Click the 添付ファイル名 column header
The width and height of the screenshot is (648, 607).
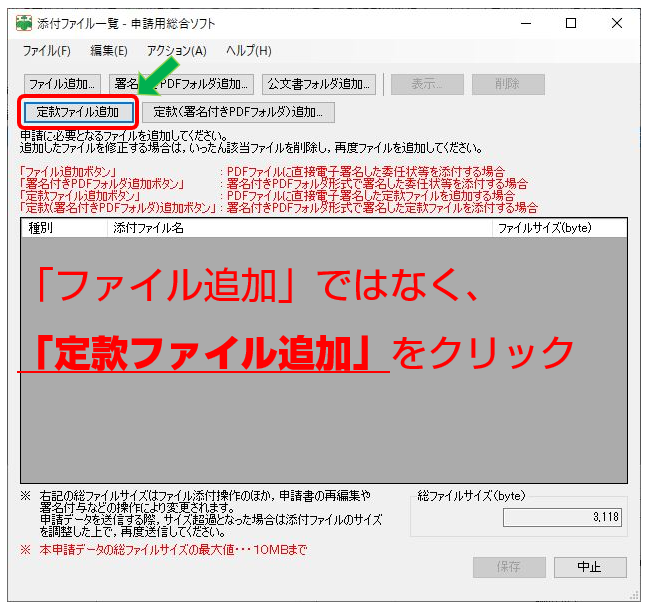point(300,228)
